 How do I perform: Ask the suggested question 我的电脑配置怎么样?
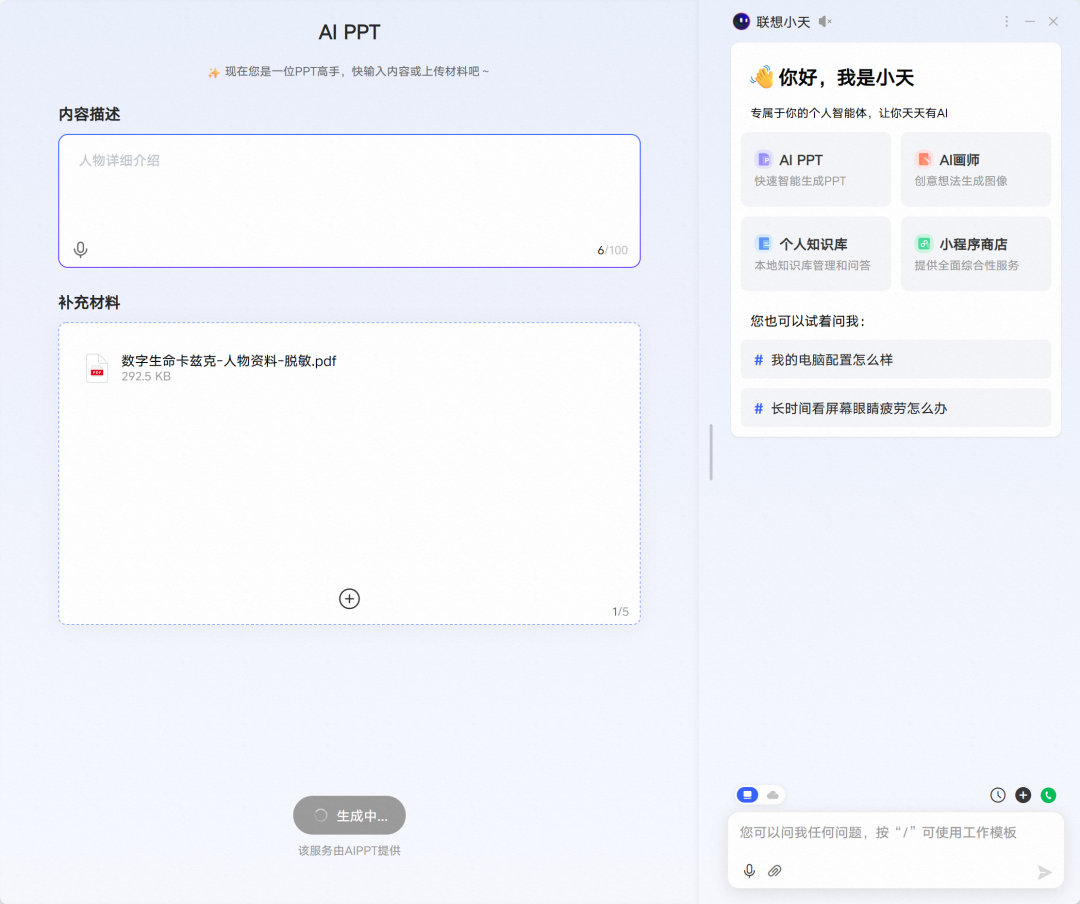(895, 359)
